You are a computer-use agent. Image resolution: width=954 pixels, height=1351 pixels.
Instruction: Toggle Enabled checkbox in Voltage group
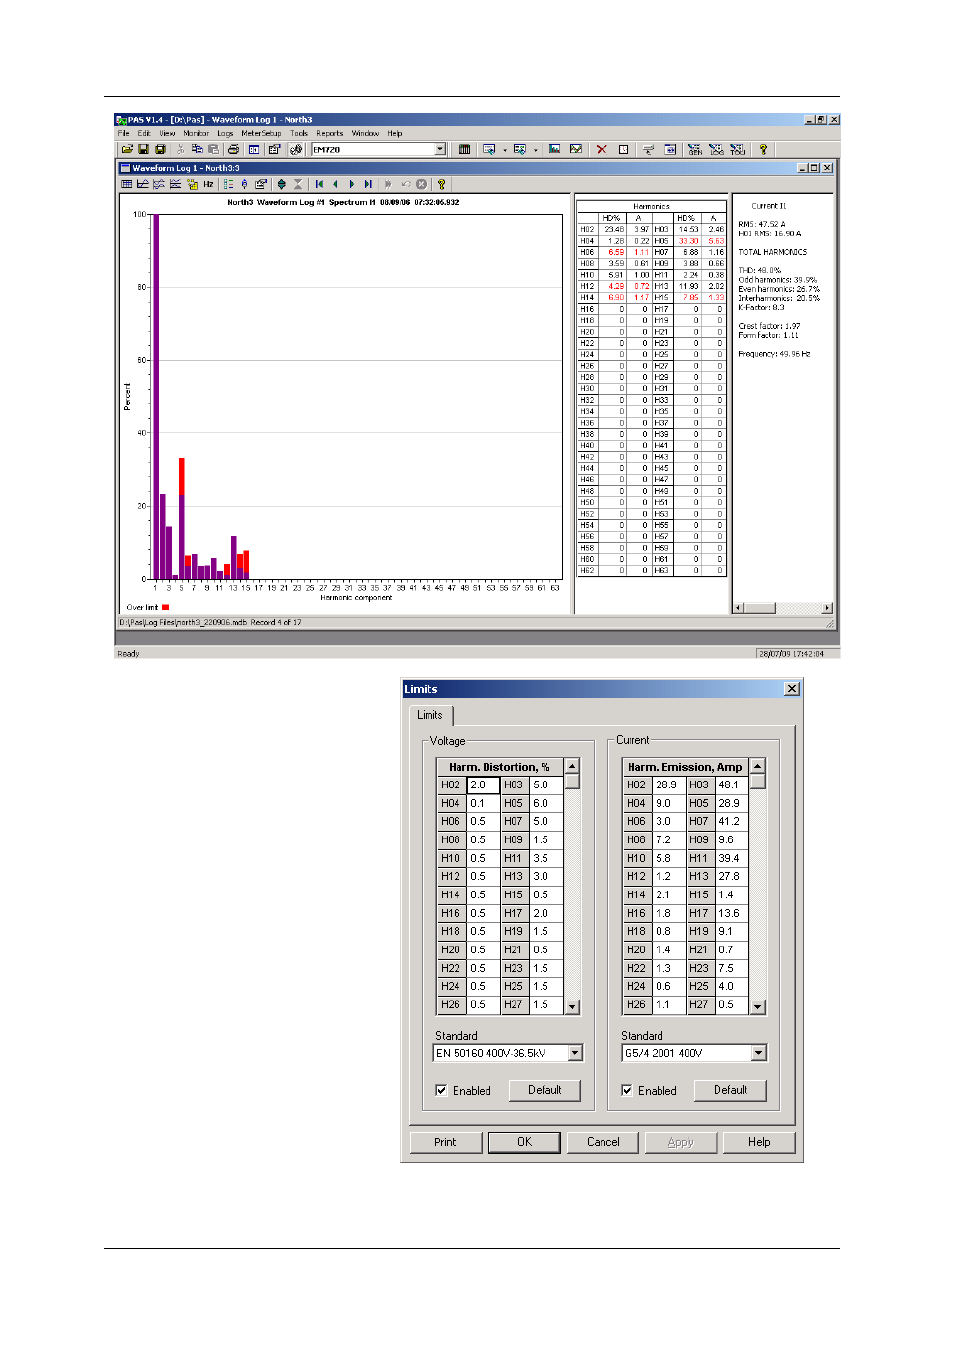(x=441, y=1090)
